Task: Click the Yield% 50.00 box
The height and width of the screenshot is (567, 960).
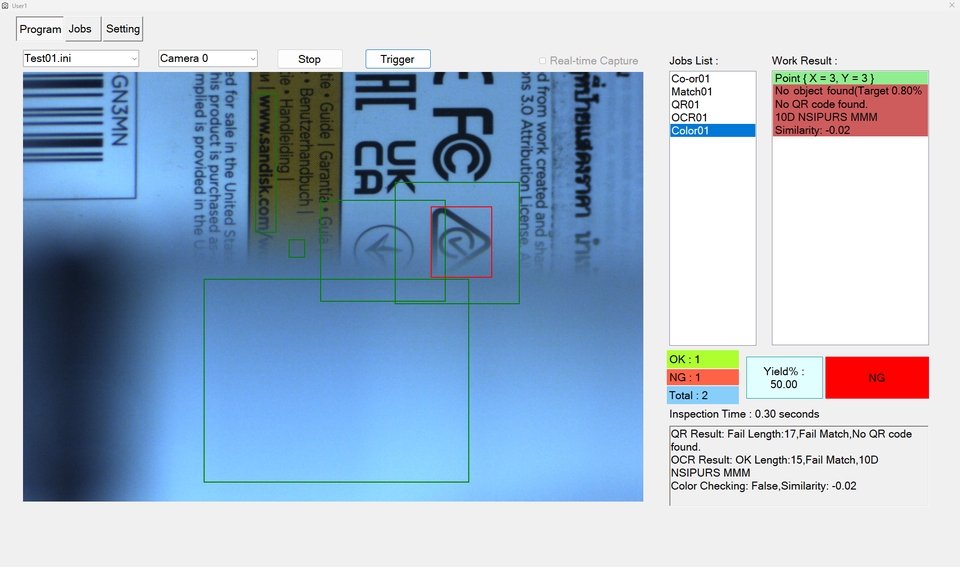Action: coord(784,378)
